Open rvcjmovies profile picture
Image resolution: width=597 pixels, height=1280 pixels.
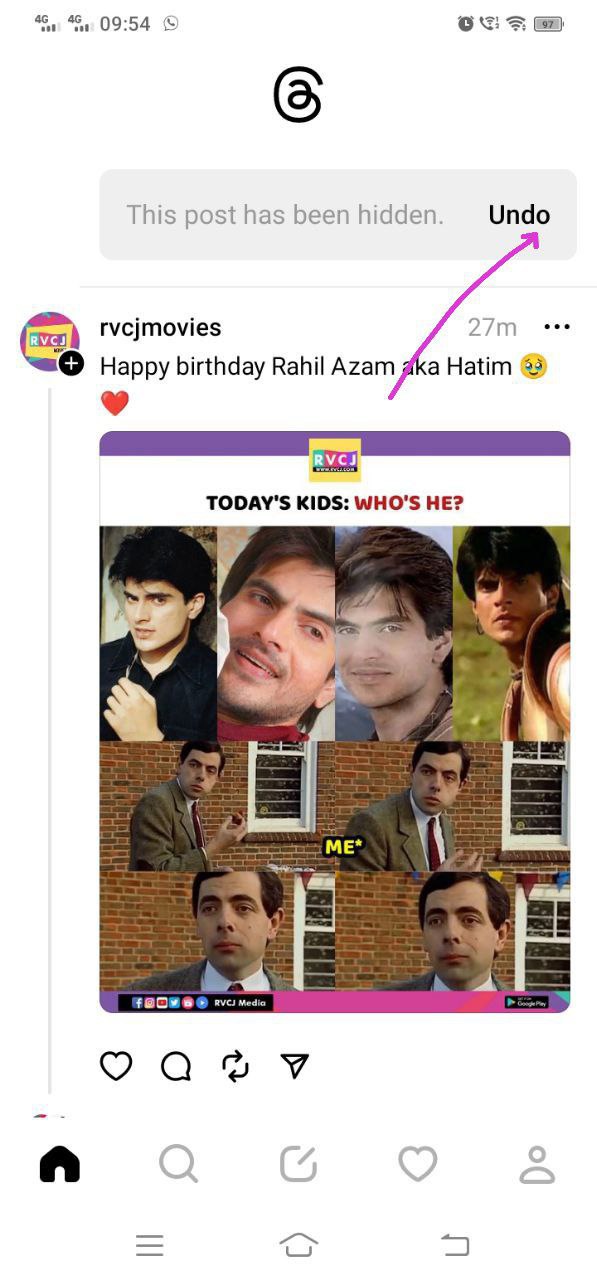pos(49,342)
